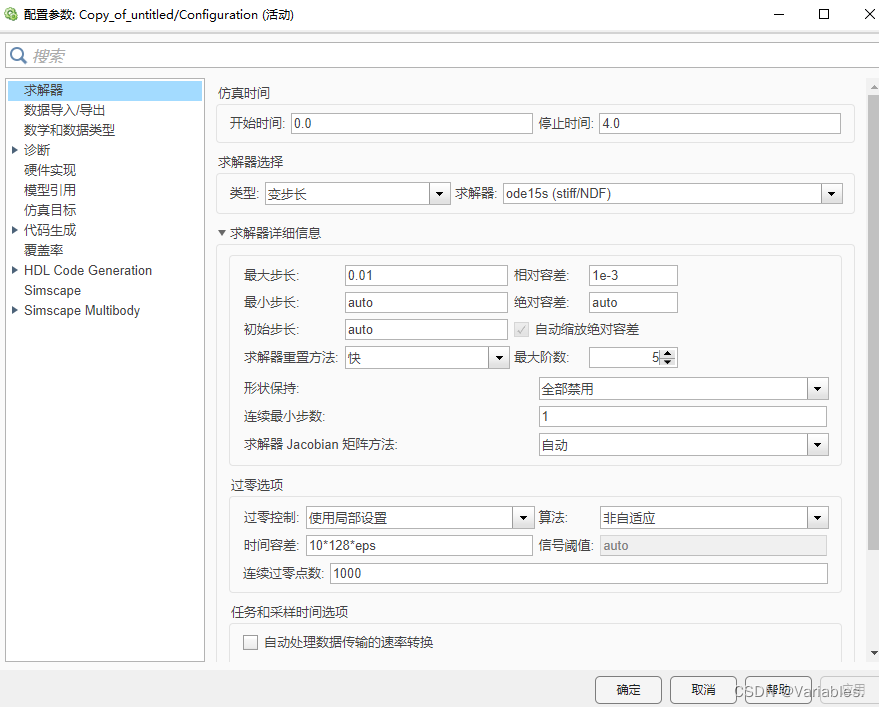This screenshot has height=707, width=879.
Task: Click the 帮助 button
Action: point(778,690)
